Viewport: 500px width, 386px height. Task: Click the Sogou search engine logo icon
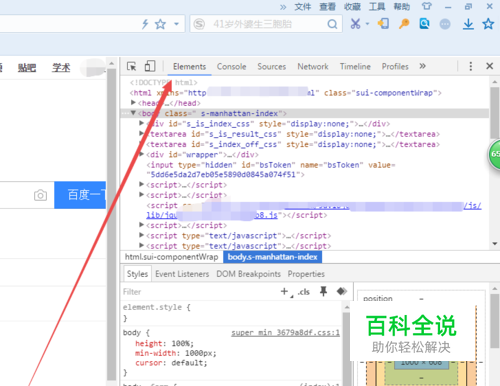click(199, 24)
